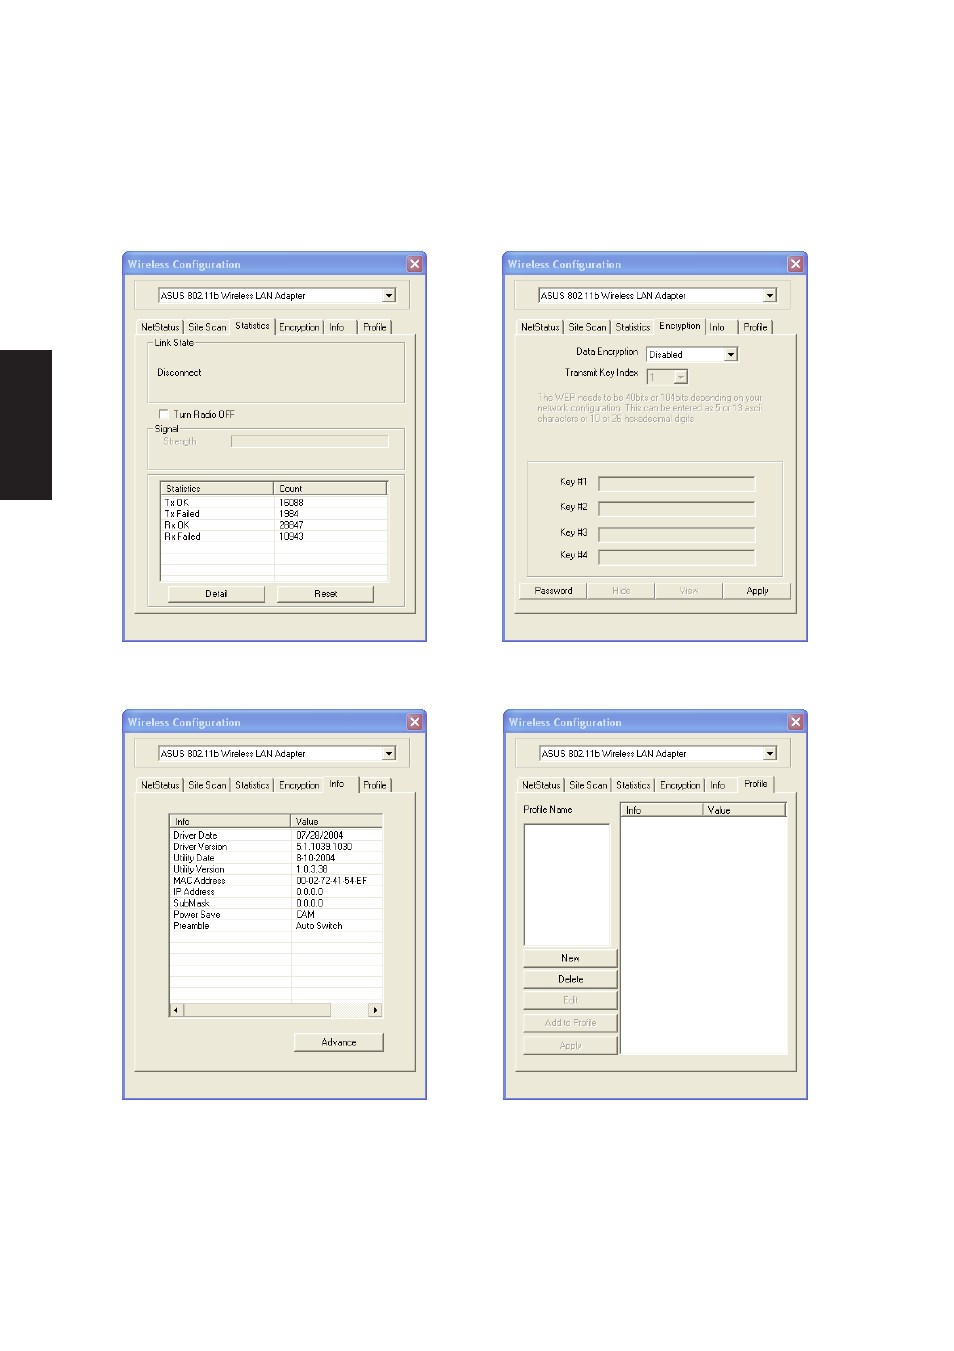Close the Wireless Configuration window showing Statistics
Screen dimensions: 954x1351
415,264
